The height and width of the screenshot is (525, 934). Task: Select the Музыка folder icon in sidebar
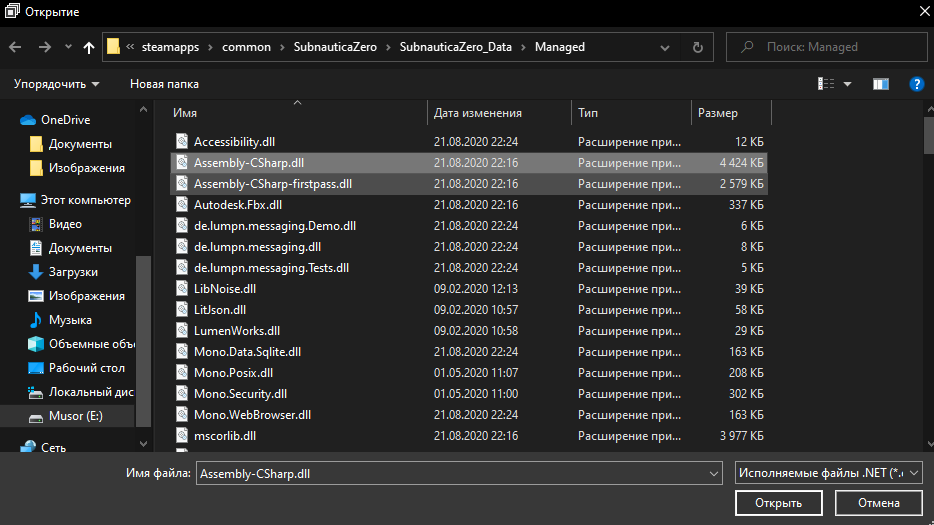[x=36, y=320]
